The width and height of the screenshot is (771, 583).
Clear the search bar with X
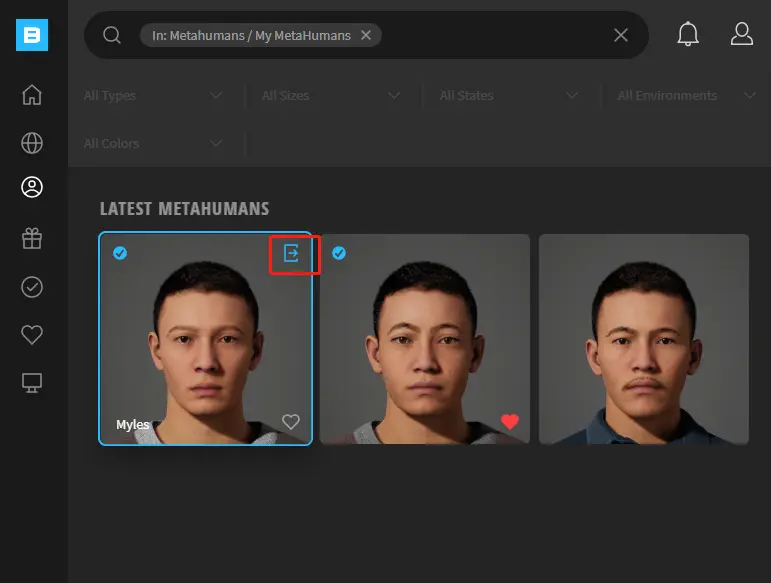[x=621, y=35]
